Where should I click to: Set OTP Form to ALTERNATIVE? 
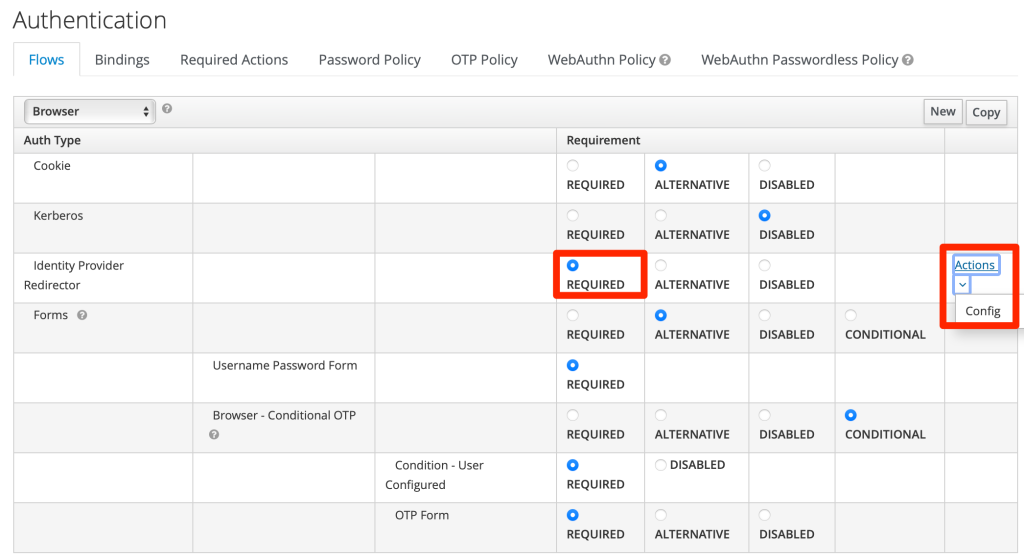tap(661, 515)
